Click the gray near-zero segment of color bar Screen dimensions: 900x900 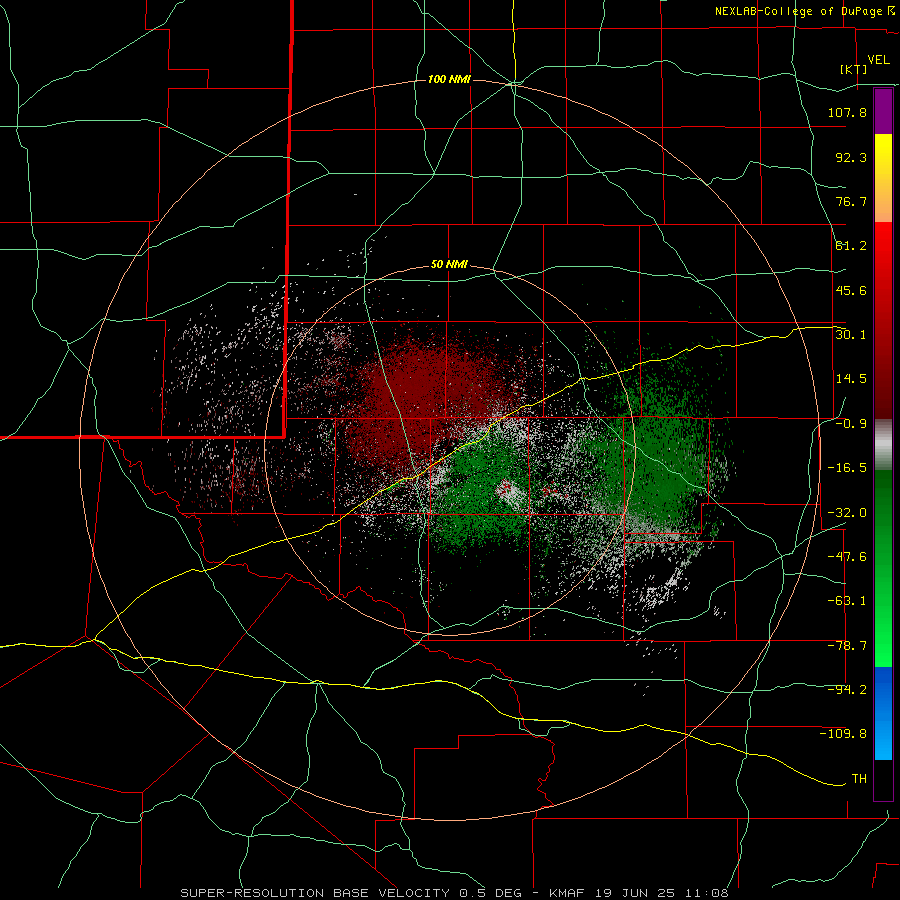pyautogui.click(x=883, y=445)
